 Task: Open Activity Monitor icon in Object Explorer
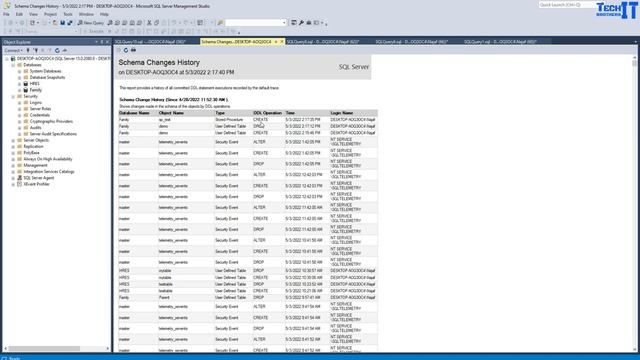[64, 51]
